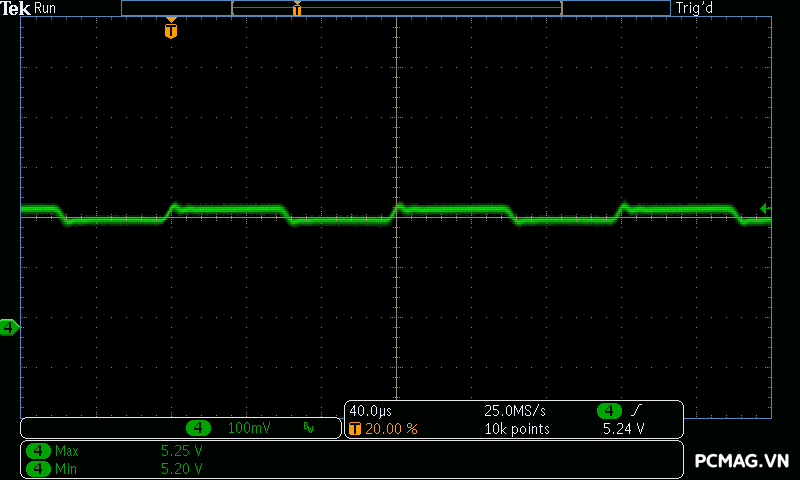Click the orange trigger position marker on graticule
The height and width of the screenshot is (480, 800).
[x=171, y=30]
